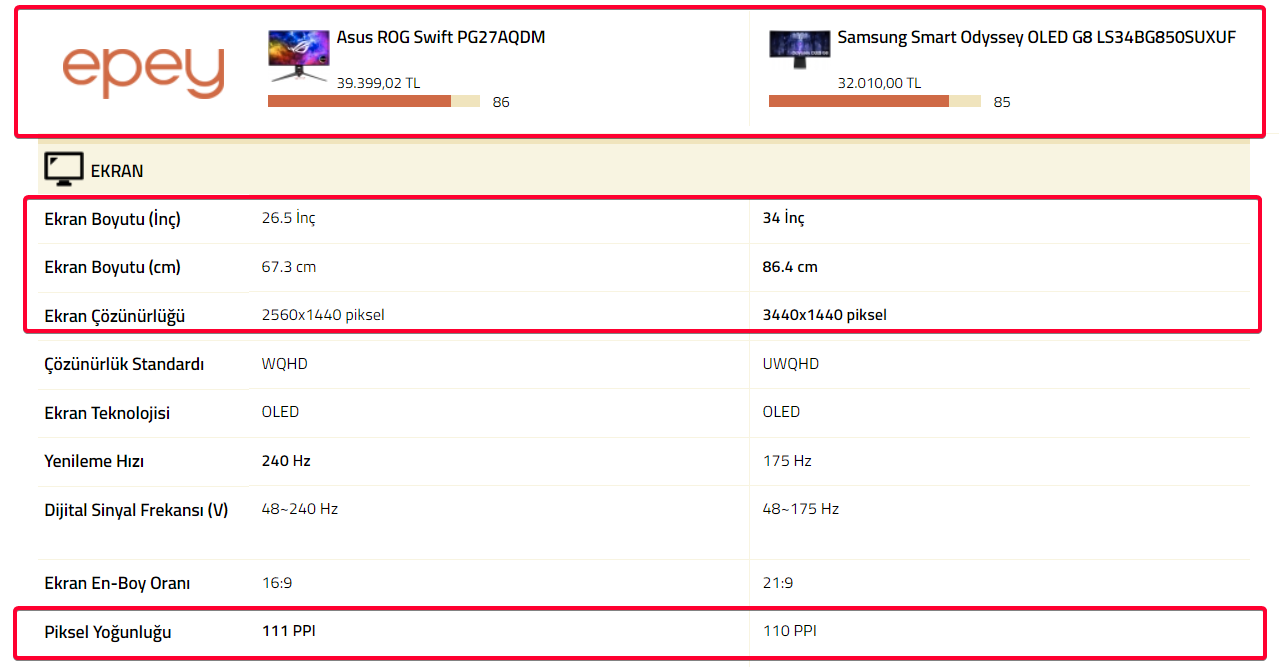This screenshot has height=667, width=1279.
Task: Collapse the EKRAN section header
Action: point(643,170)
